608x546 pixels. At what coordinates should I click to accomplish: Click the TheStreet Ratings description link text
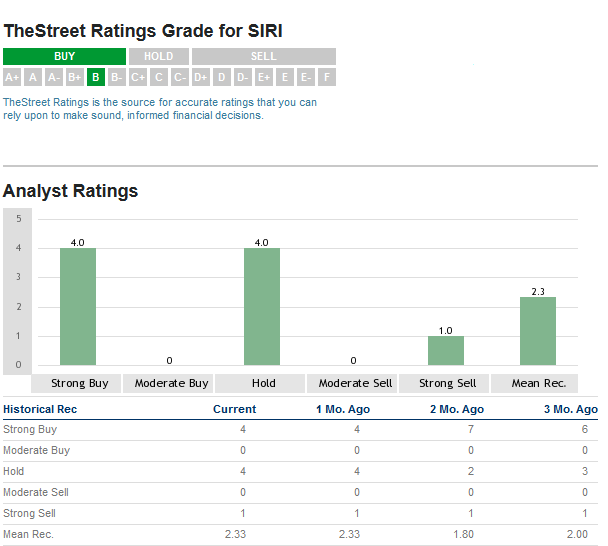(x=160, y=109)
